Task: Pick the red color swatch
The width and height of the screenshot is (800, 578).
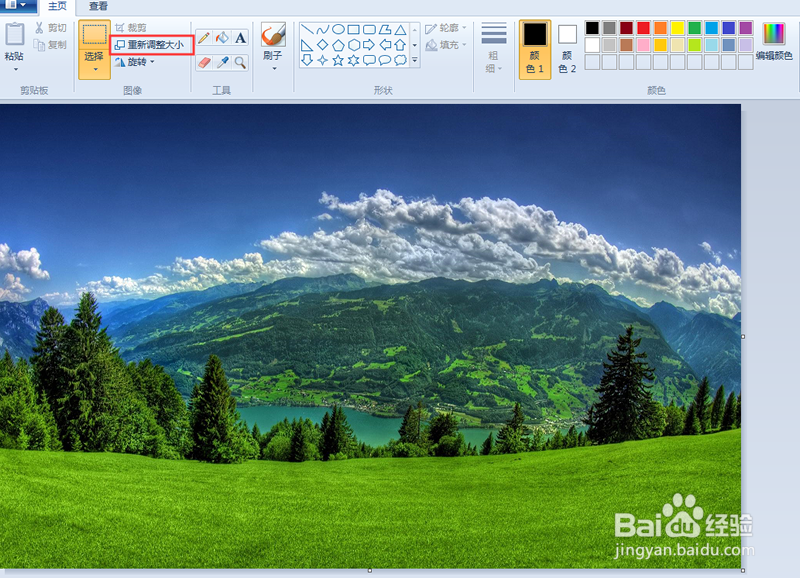Action: [x=643, y=28]
